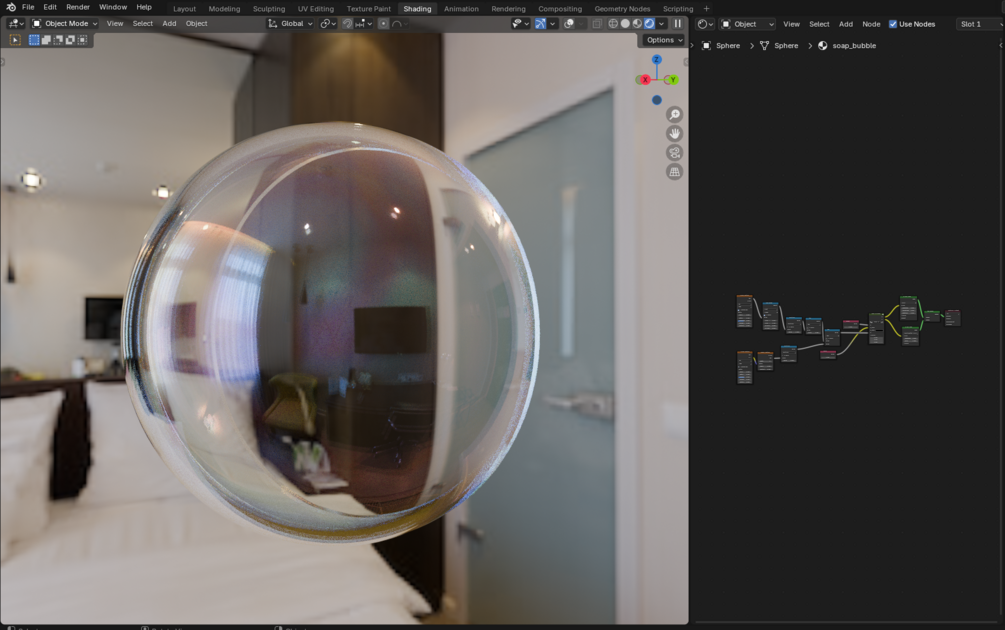Select wireframe viewport shading mode
Viewport: 1005px width, 630px height.
[613, 24]
